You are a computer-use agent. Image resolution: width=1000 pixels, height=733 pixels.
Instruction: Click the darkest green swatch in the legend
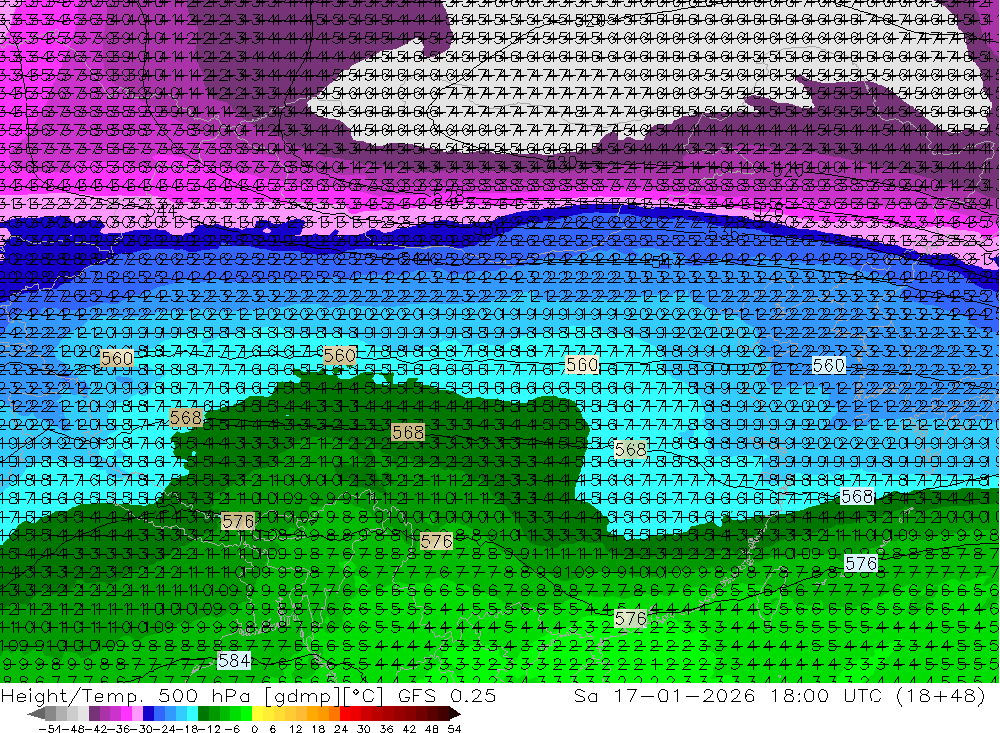(203, 713)
